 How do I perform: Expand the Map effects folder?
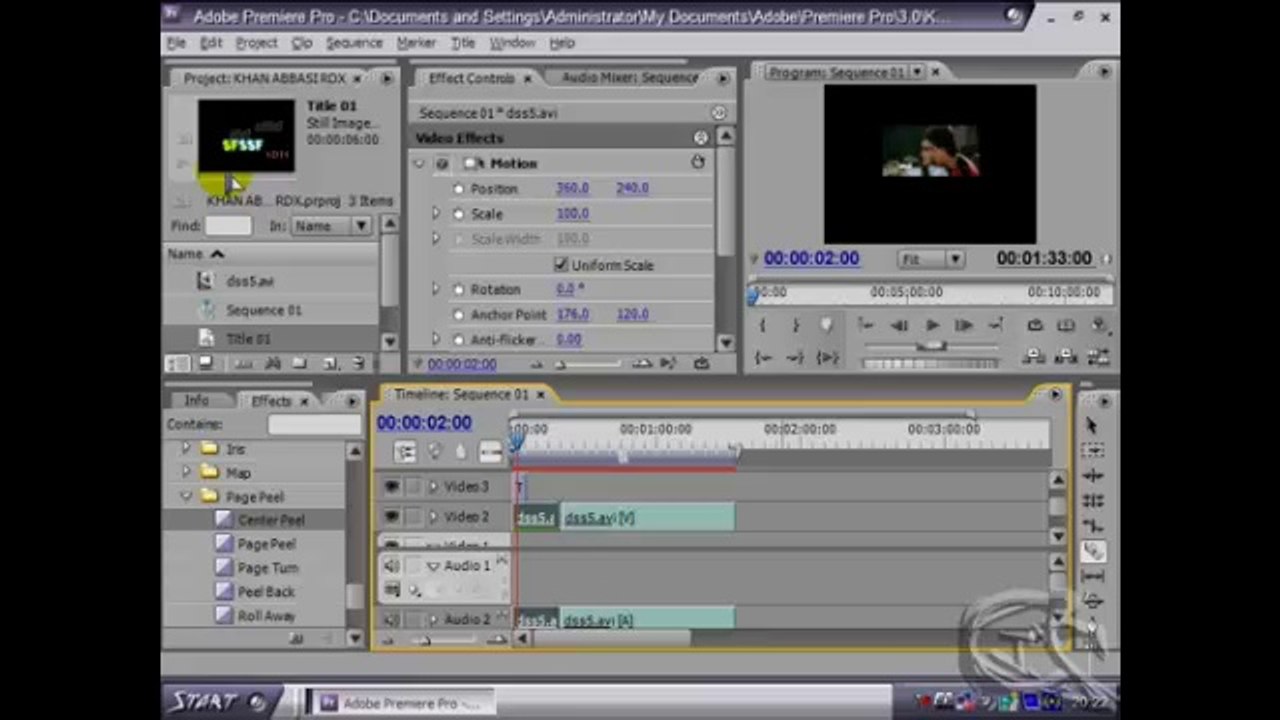tap(186, 472)
